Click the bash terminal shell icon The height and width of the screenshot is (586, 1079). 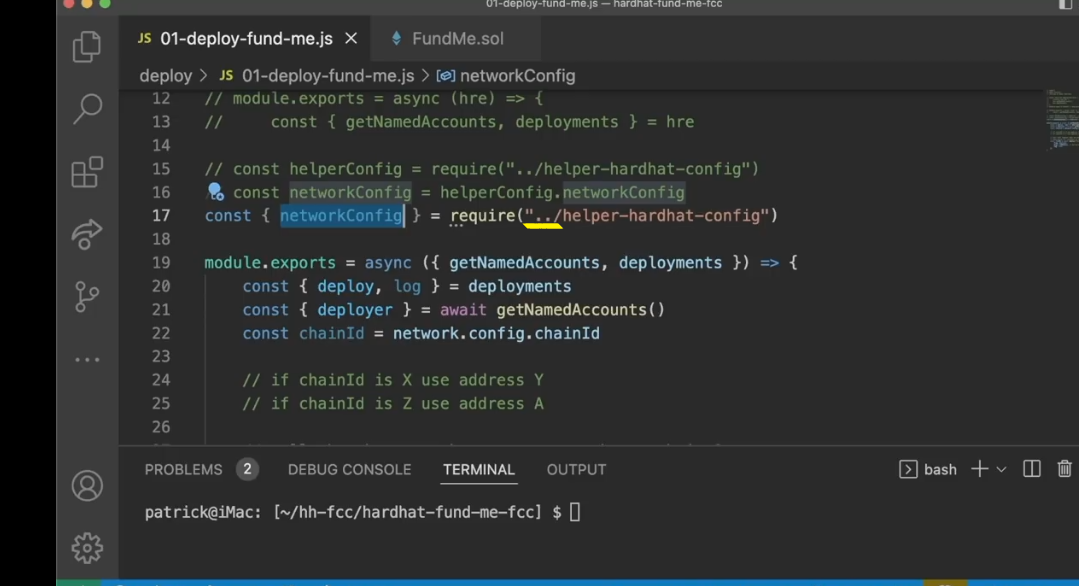908,469
